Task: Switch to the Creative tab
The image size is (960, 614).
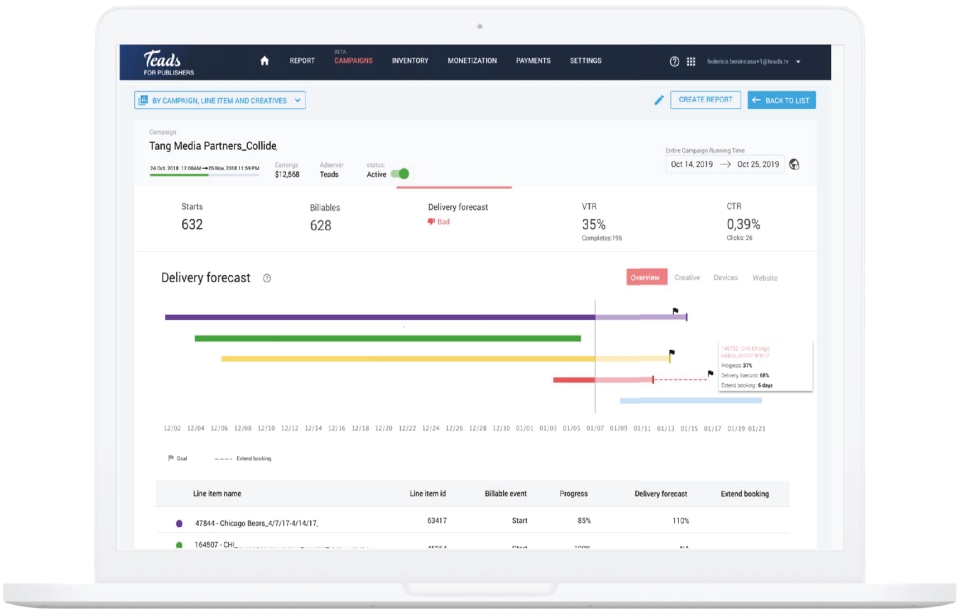Action: [x=687, y=278]
